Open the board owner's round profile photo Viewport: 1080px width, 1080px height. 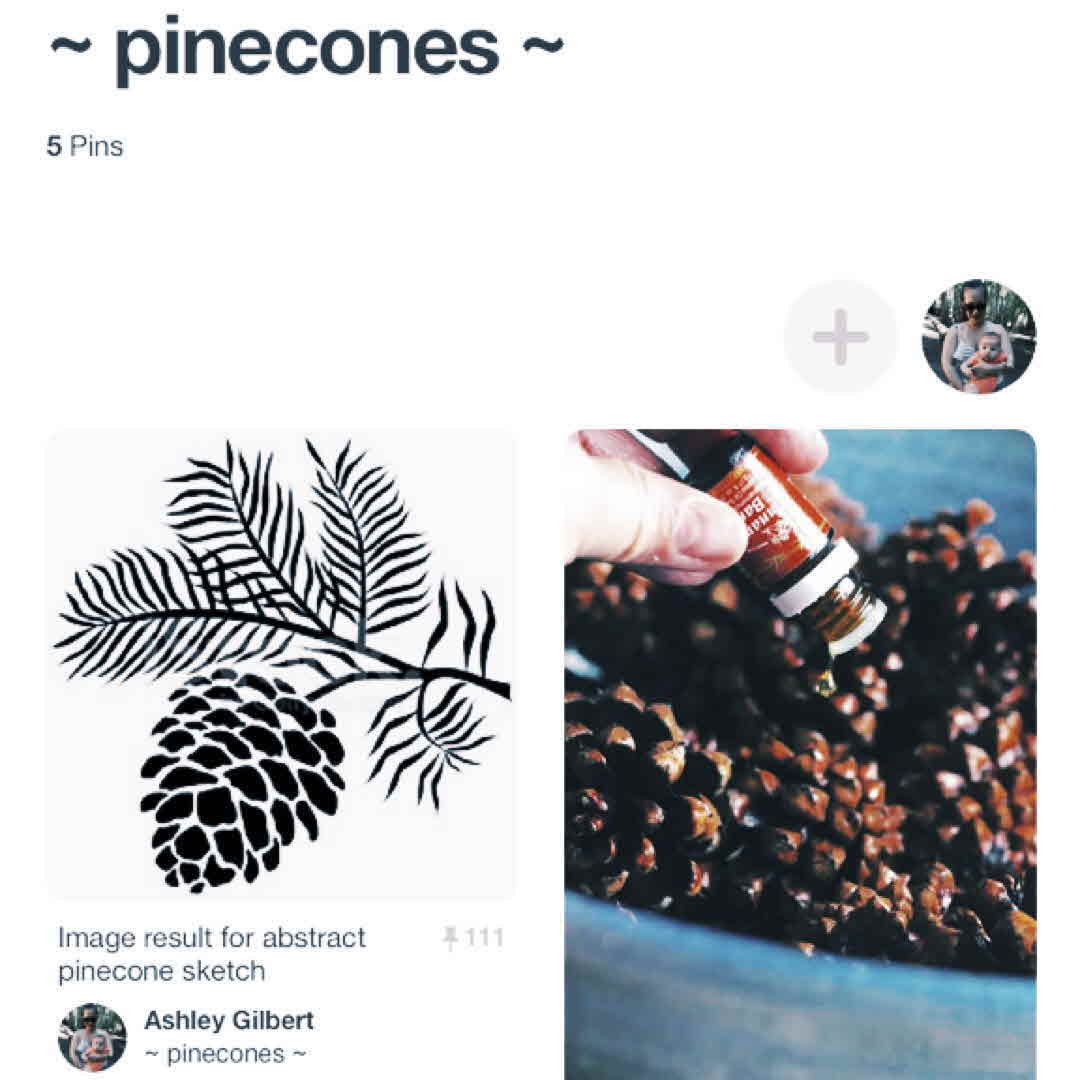click(x=979, y=337)
